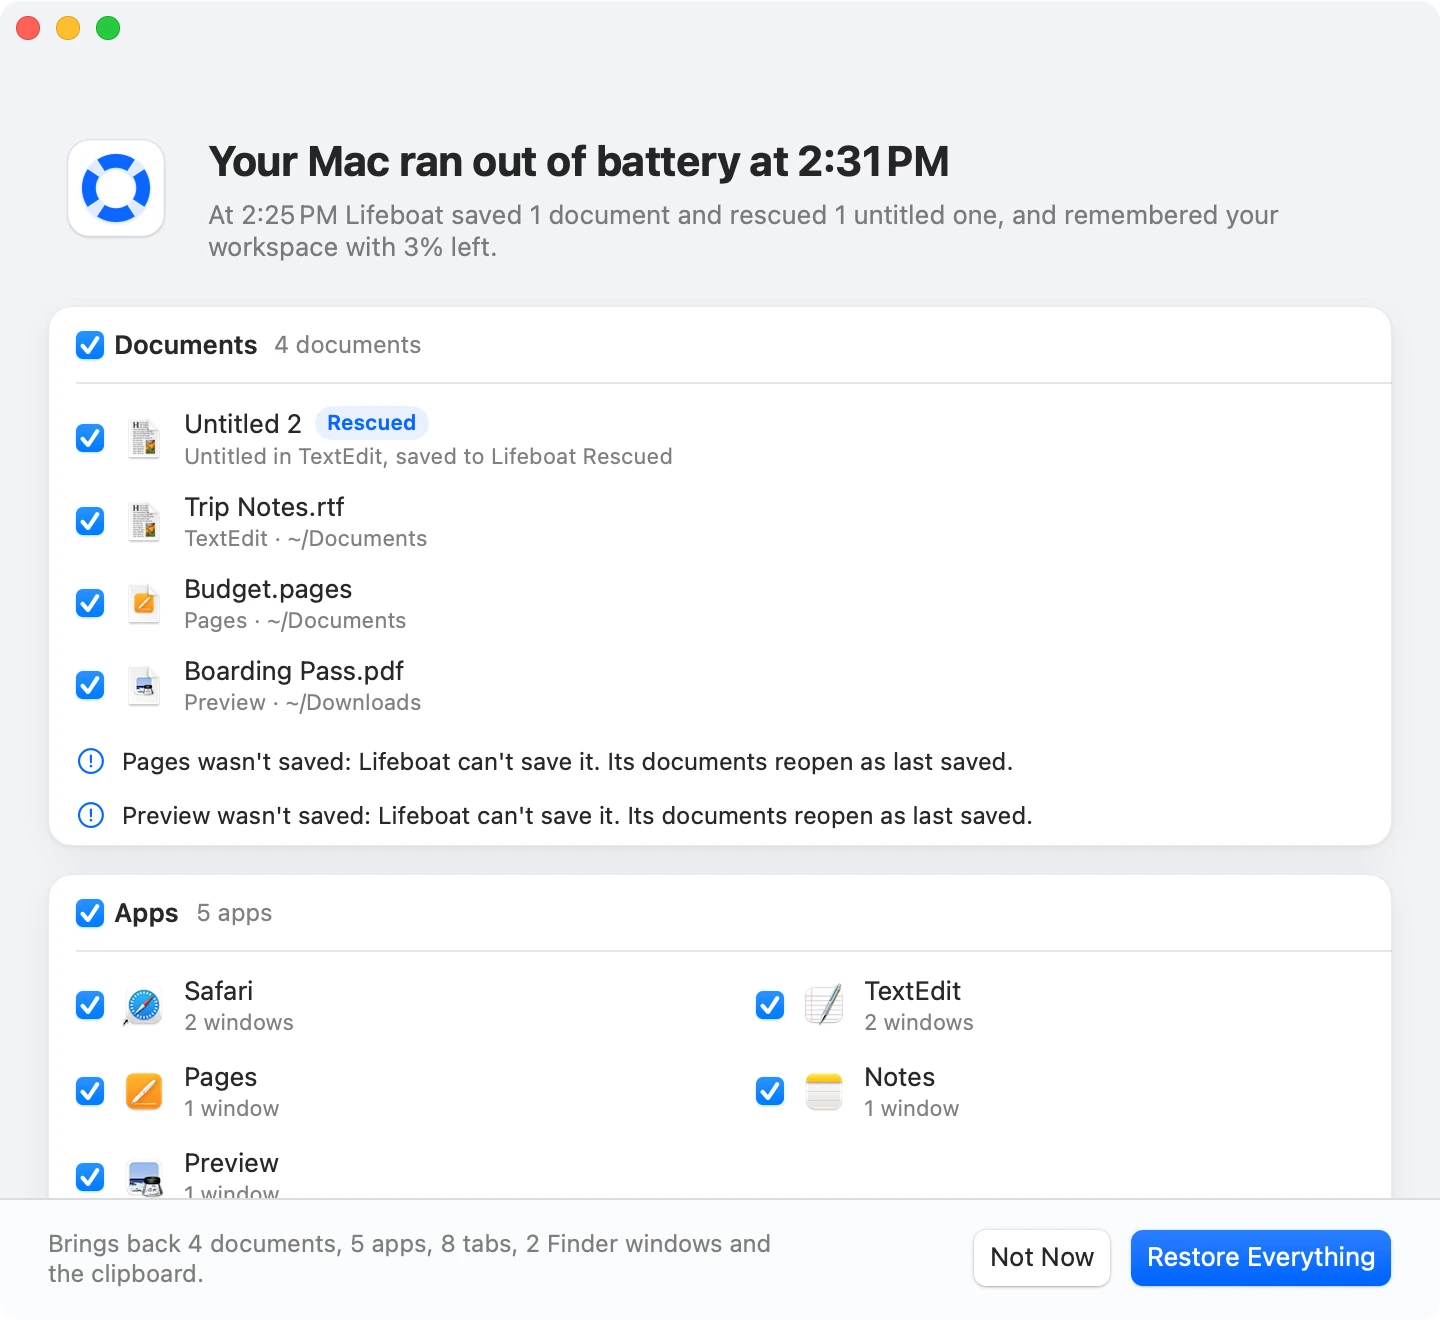Toggle the Preview app checkbox
This screenshot has height=1320, width=1440.
90,1177
